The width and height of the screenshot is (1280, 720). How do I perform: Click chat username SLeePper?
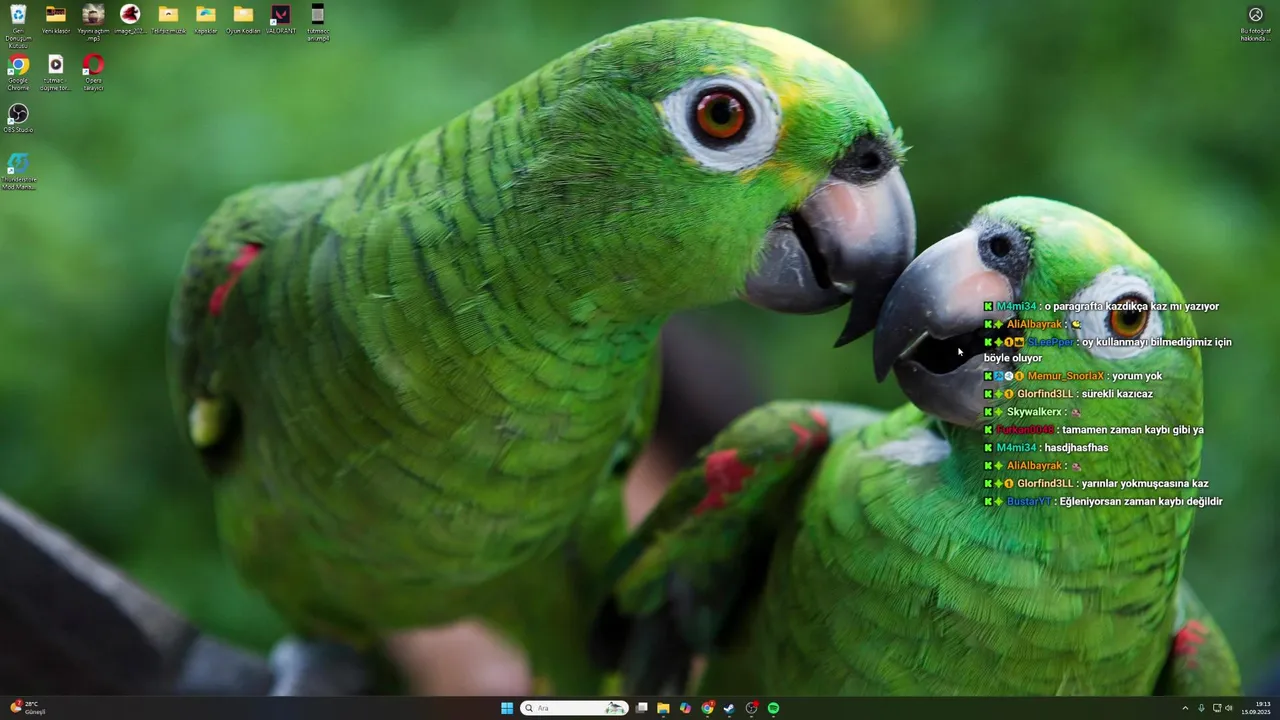[x=1050, y=342]
